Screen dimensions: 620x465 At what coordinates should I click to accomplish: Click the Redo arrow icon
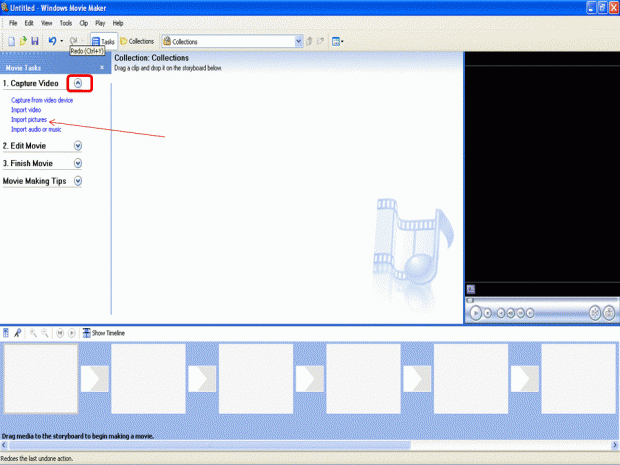click(74, 40)
